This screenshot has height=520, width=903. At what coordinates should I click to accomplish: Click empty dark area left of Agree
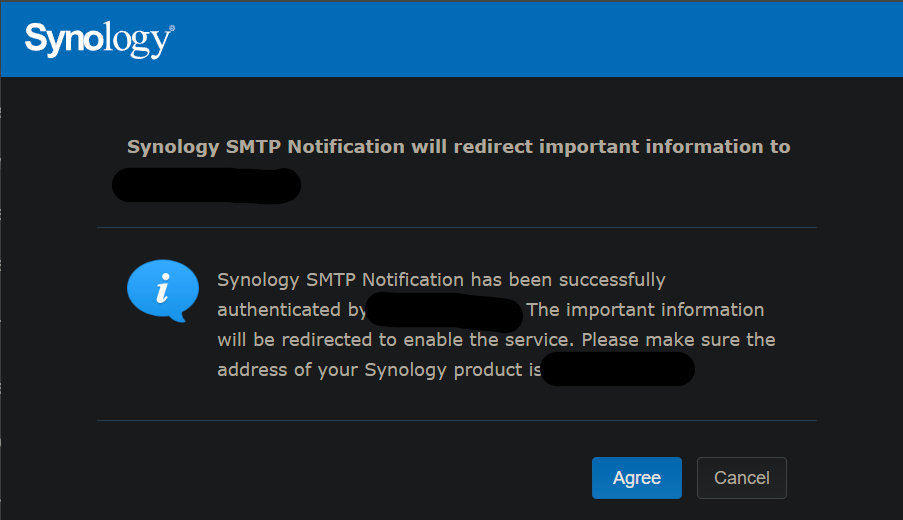(x=346, y=478)
